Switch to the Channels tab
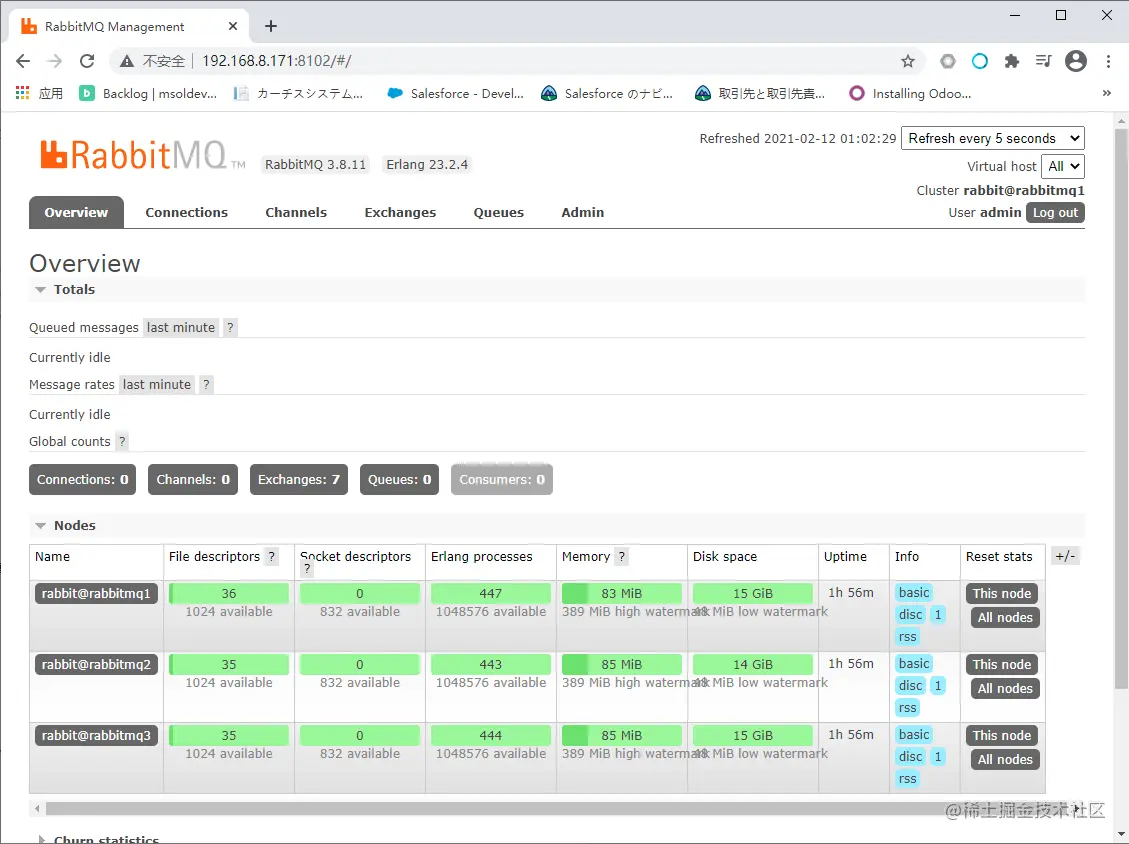The width and height of the screenshot is (1129, 844). pos(296,212)
